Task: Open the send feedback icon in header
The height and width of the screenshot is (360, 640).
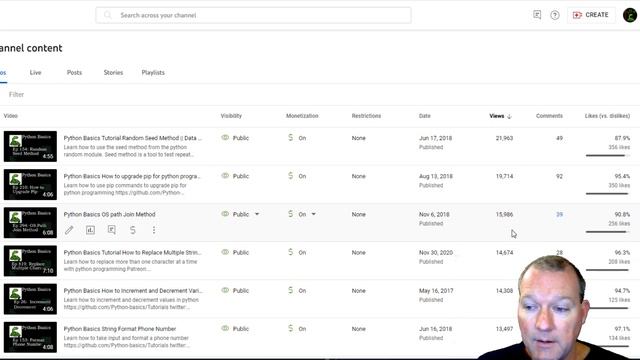Action: (x=537, y=15)
